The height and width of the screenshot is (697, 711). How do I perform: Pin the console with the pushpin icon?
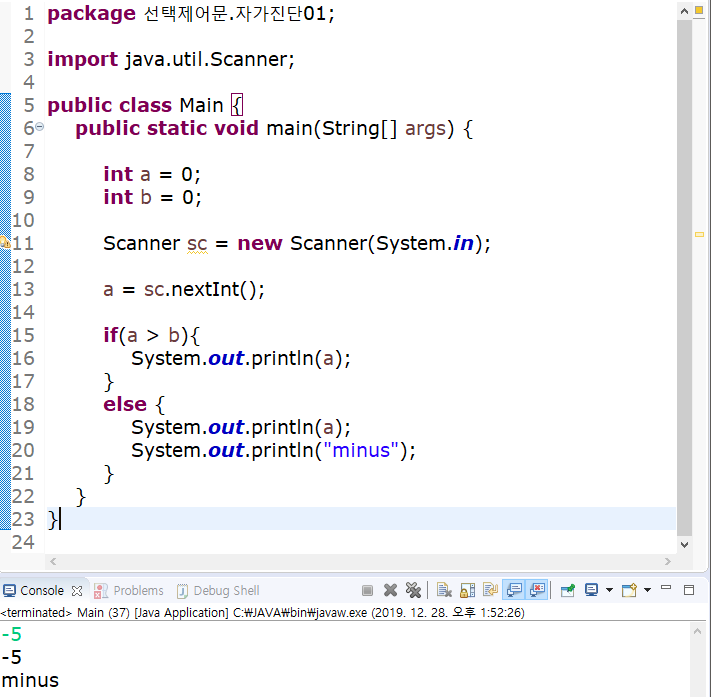(568, 590)
